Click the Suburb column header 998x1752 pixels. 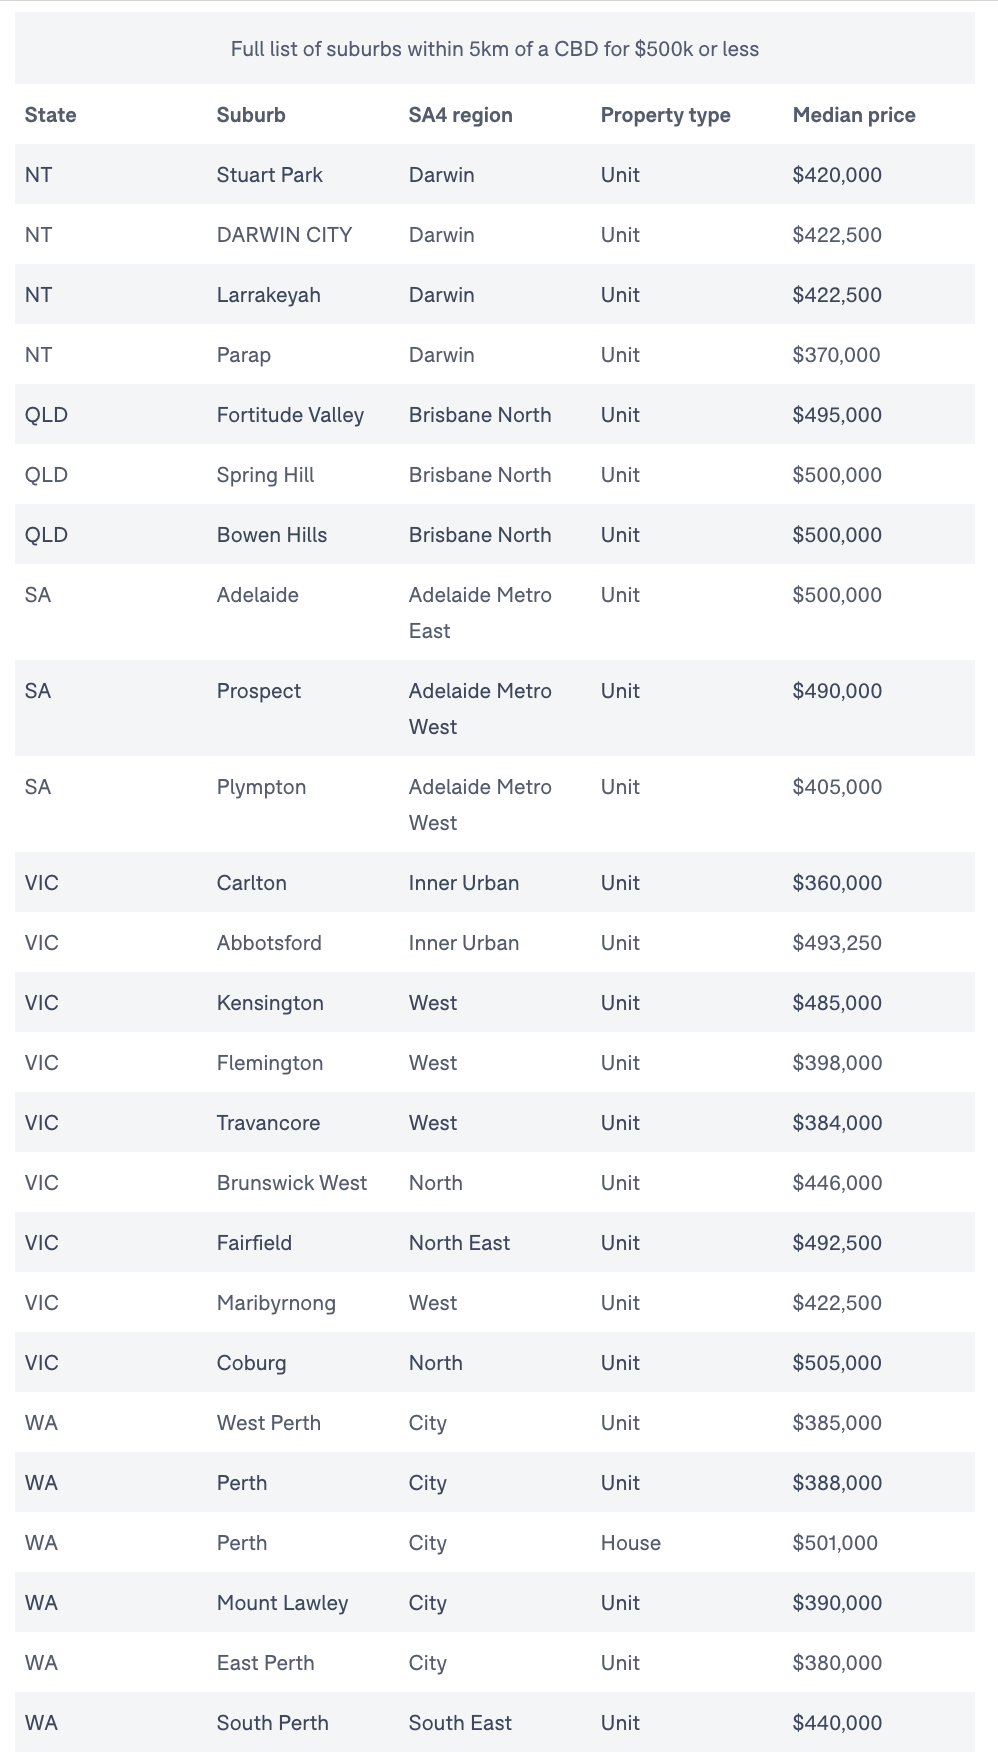[x=251, y=115]
